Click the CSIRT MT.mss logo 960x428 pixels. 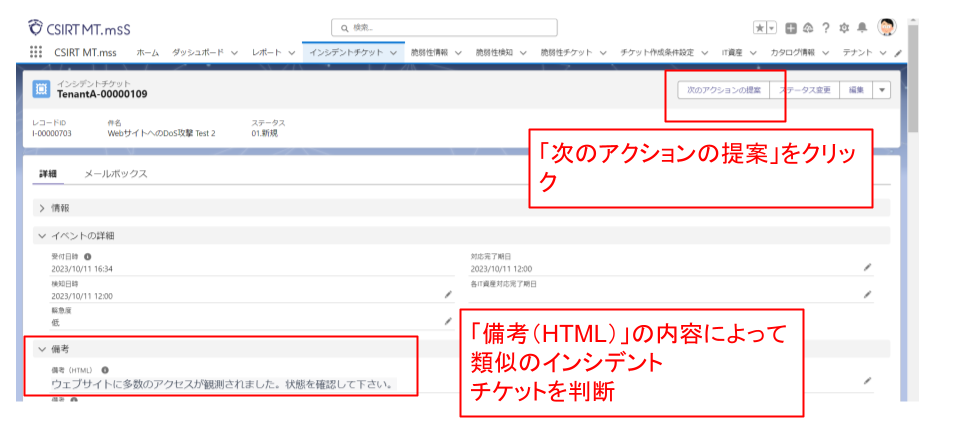click(x=79, y=28)
